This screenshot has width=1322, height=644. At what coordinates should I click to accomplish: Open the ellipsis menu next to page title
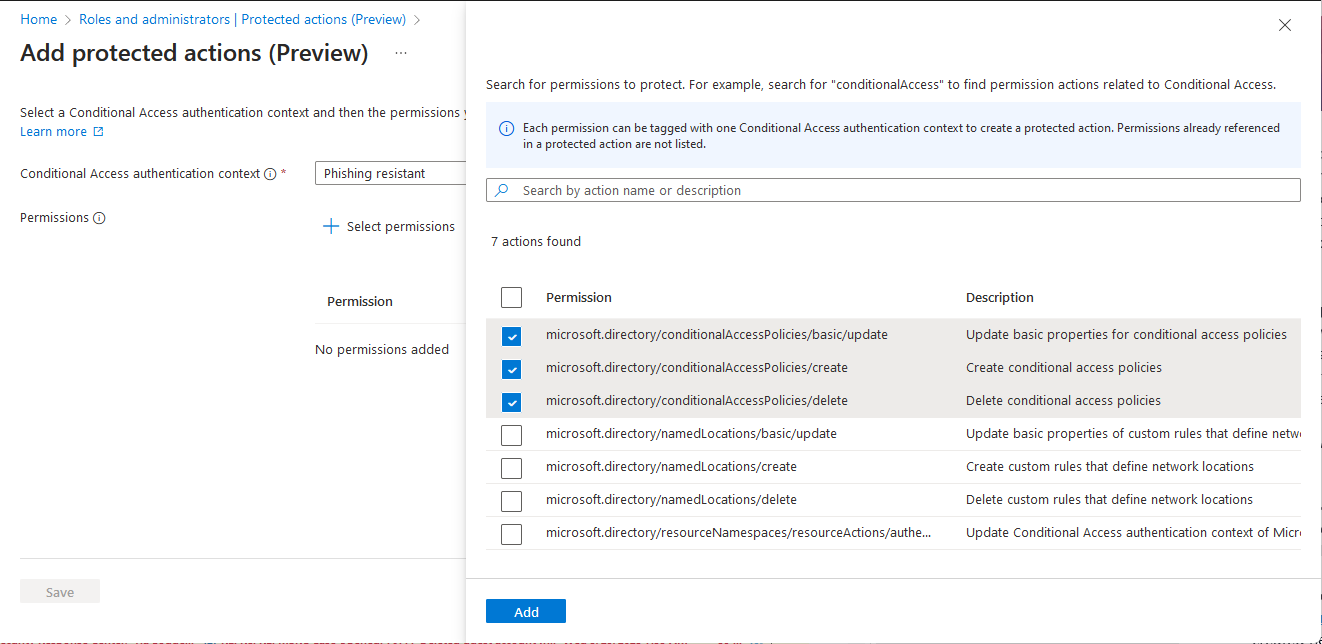click(400, 53)
